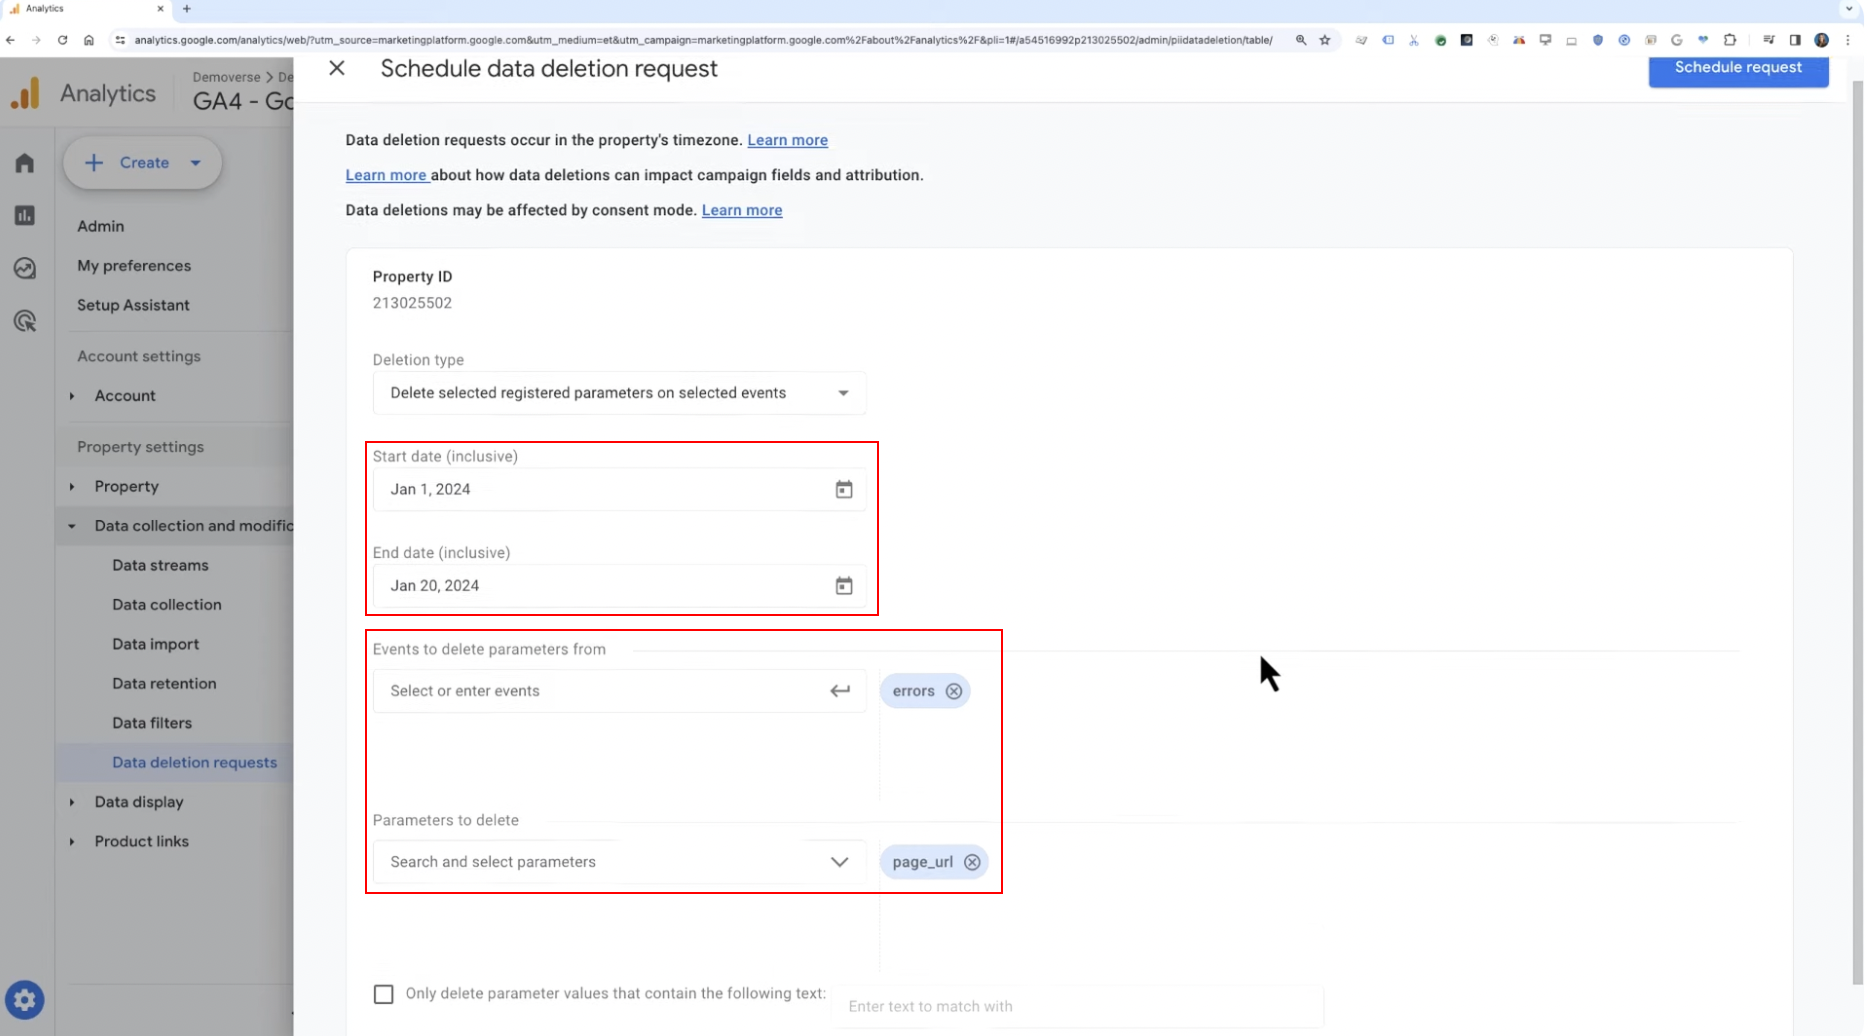
Task: Remove the errors event chip
Action: [956, 692]
